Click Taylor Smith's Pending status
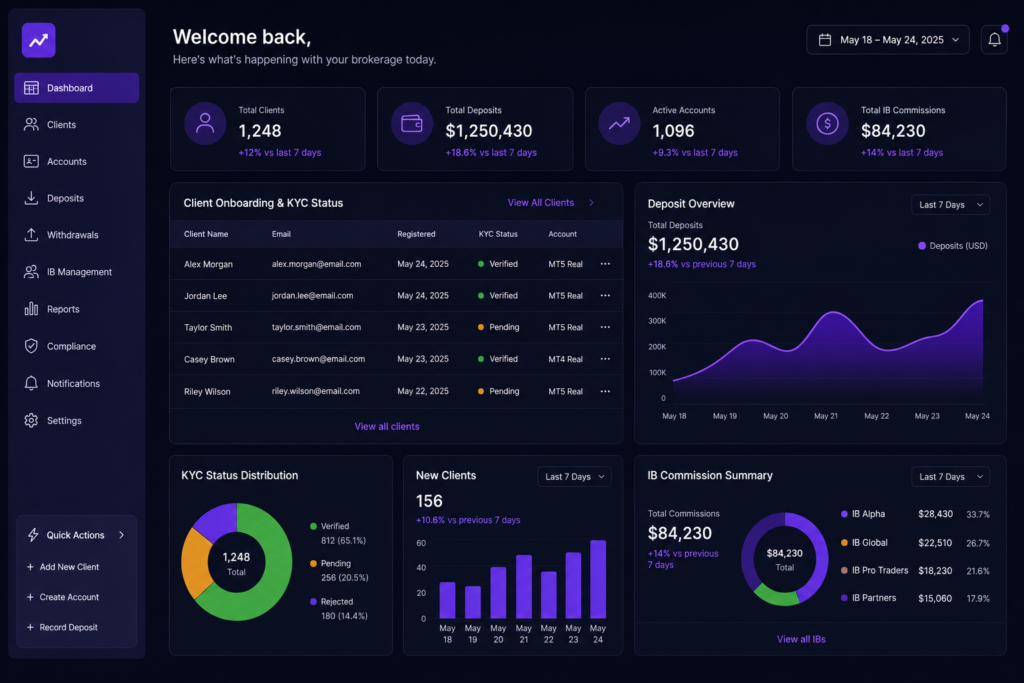The width and height of the screenshot is (1024, 683). [x=499, y=327]
